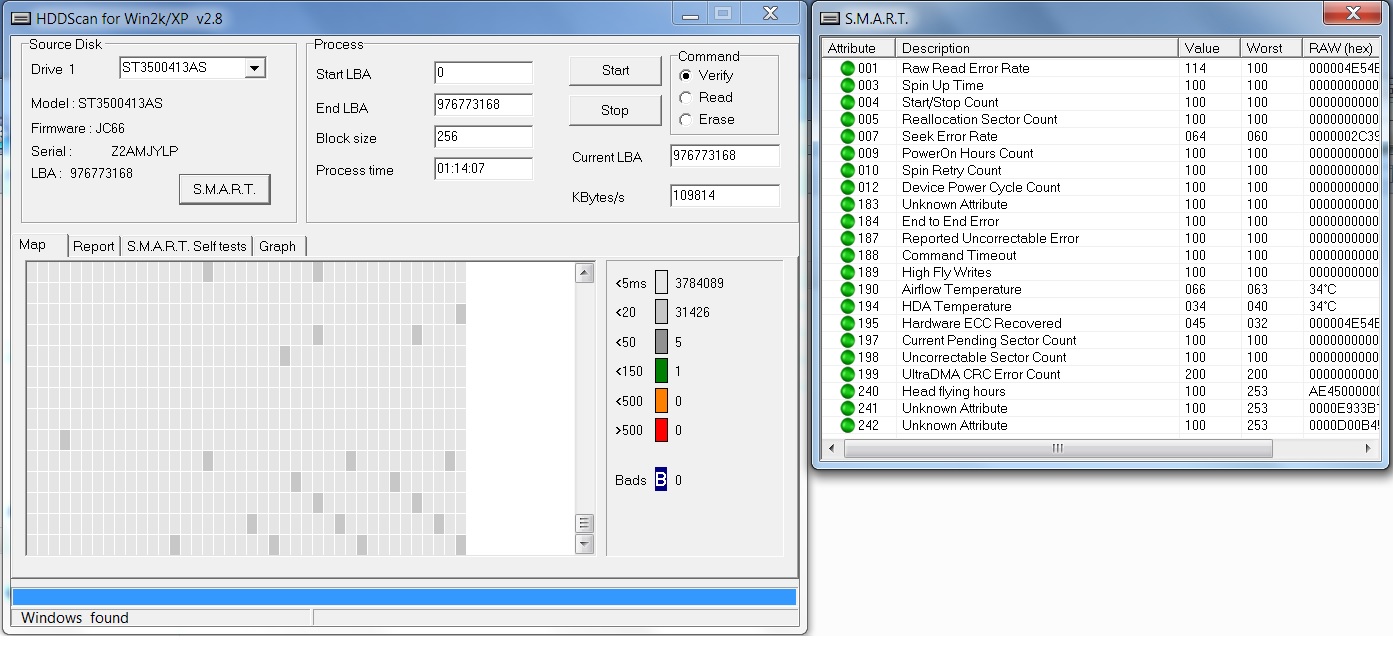The width and height of the screenshot is (1393, 648).
Task: Click green status icon for attribute 010
Action: [848, 170]
